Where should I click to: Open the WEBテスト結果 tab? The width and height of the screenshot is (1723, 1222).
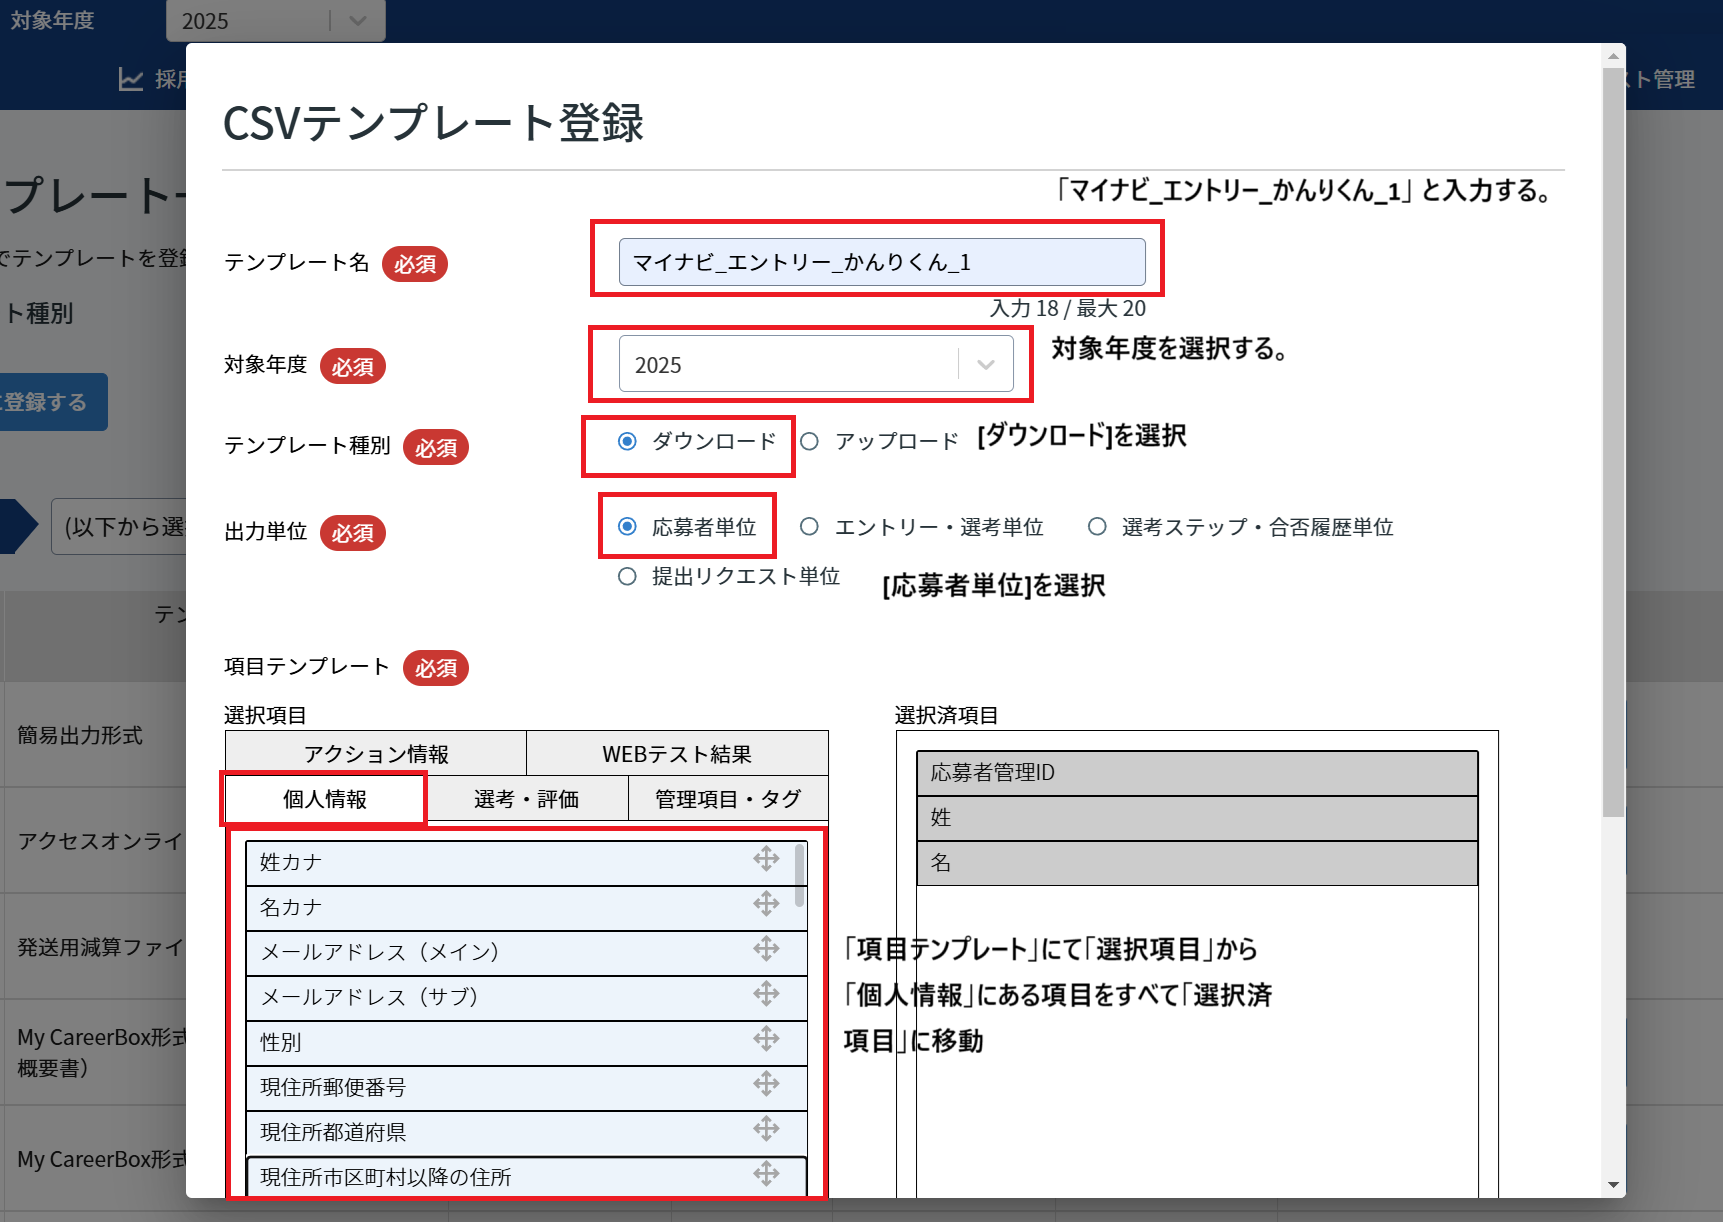tap(677, 754)
